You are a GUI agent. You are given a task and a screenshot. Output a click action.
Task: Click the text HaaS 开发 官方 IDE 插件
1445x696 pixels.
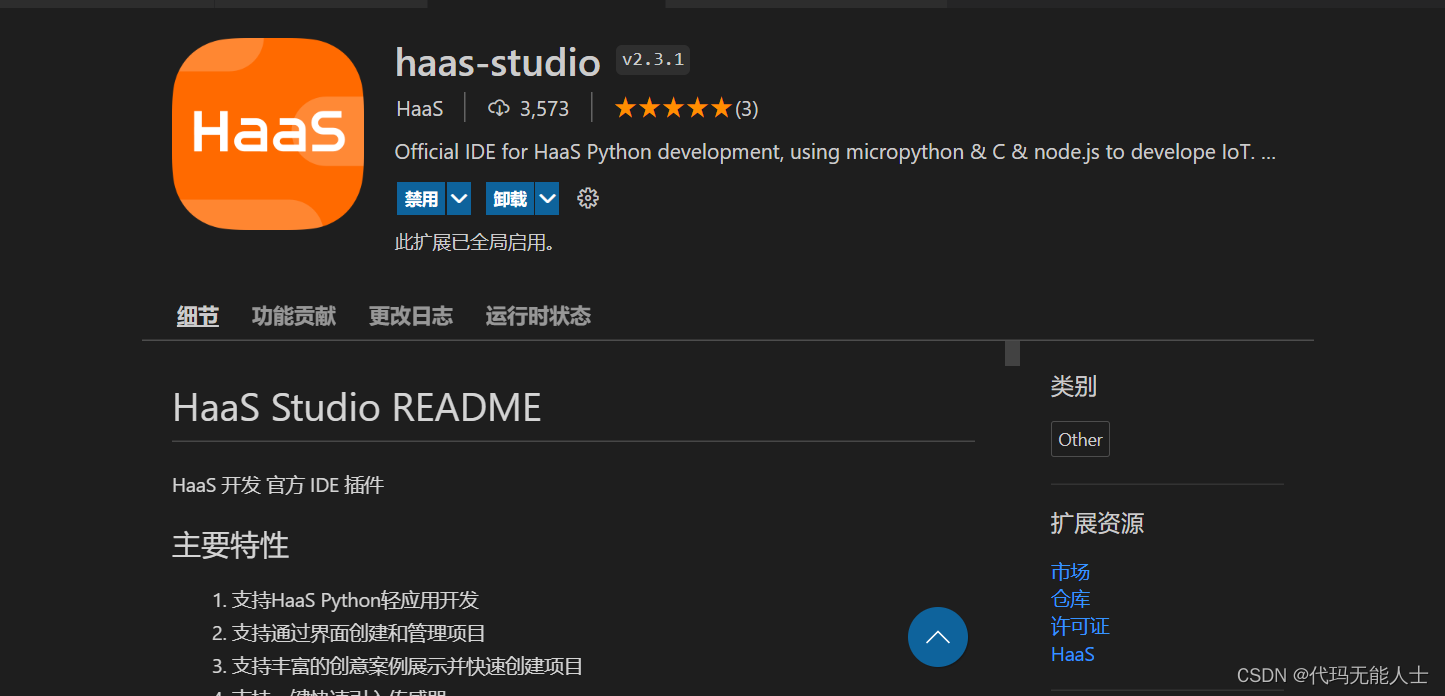click(278, 485)
